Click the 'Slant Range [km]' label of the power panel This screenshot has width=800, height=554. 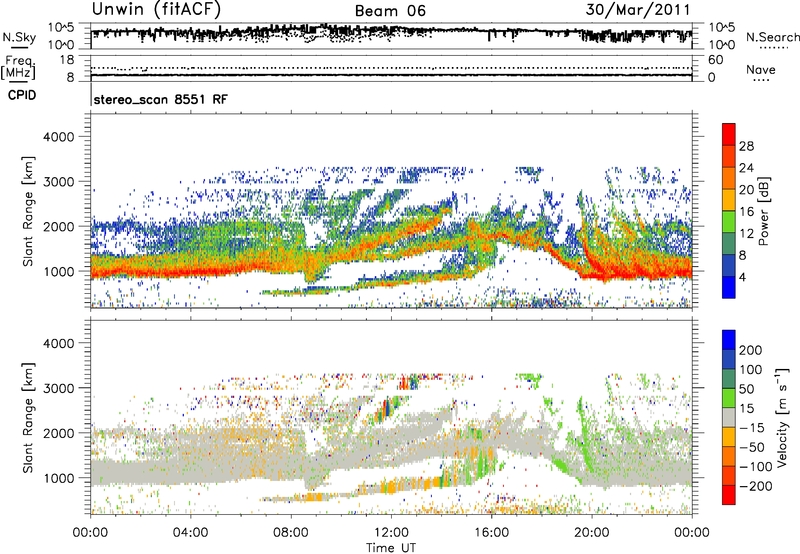point(28,211)
